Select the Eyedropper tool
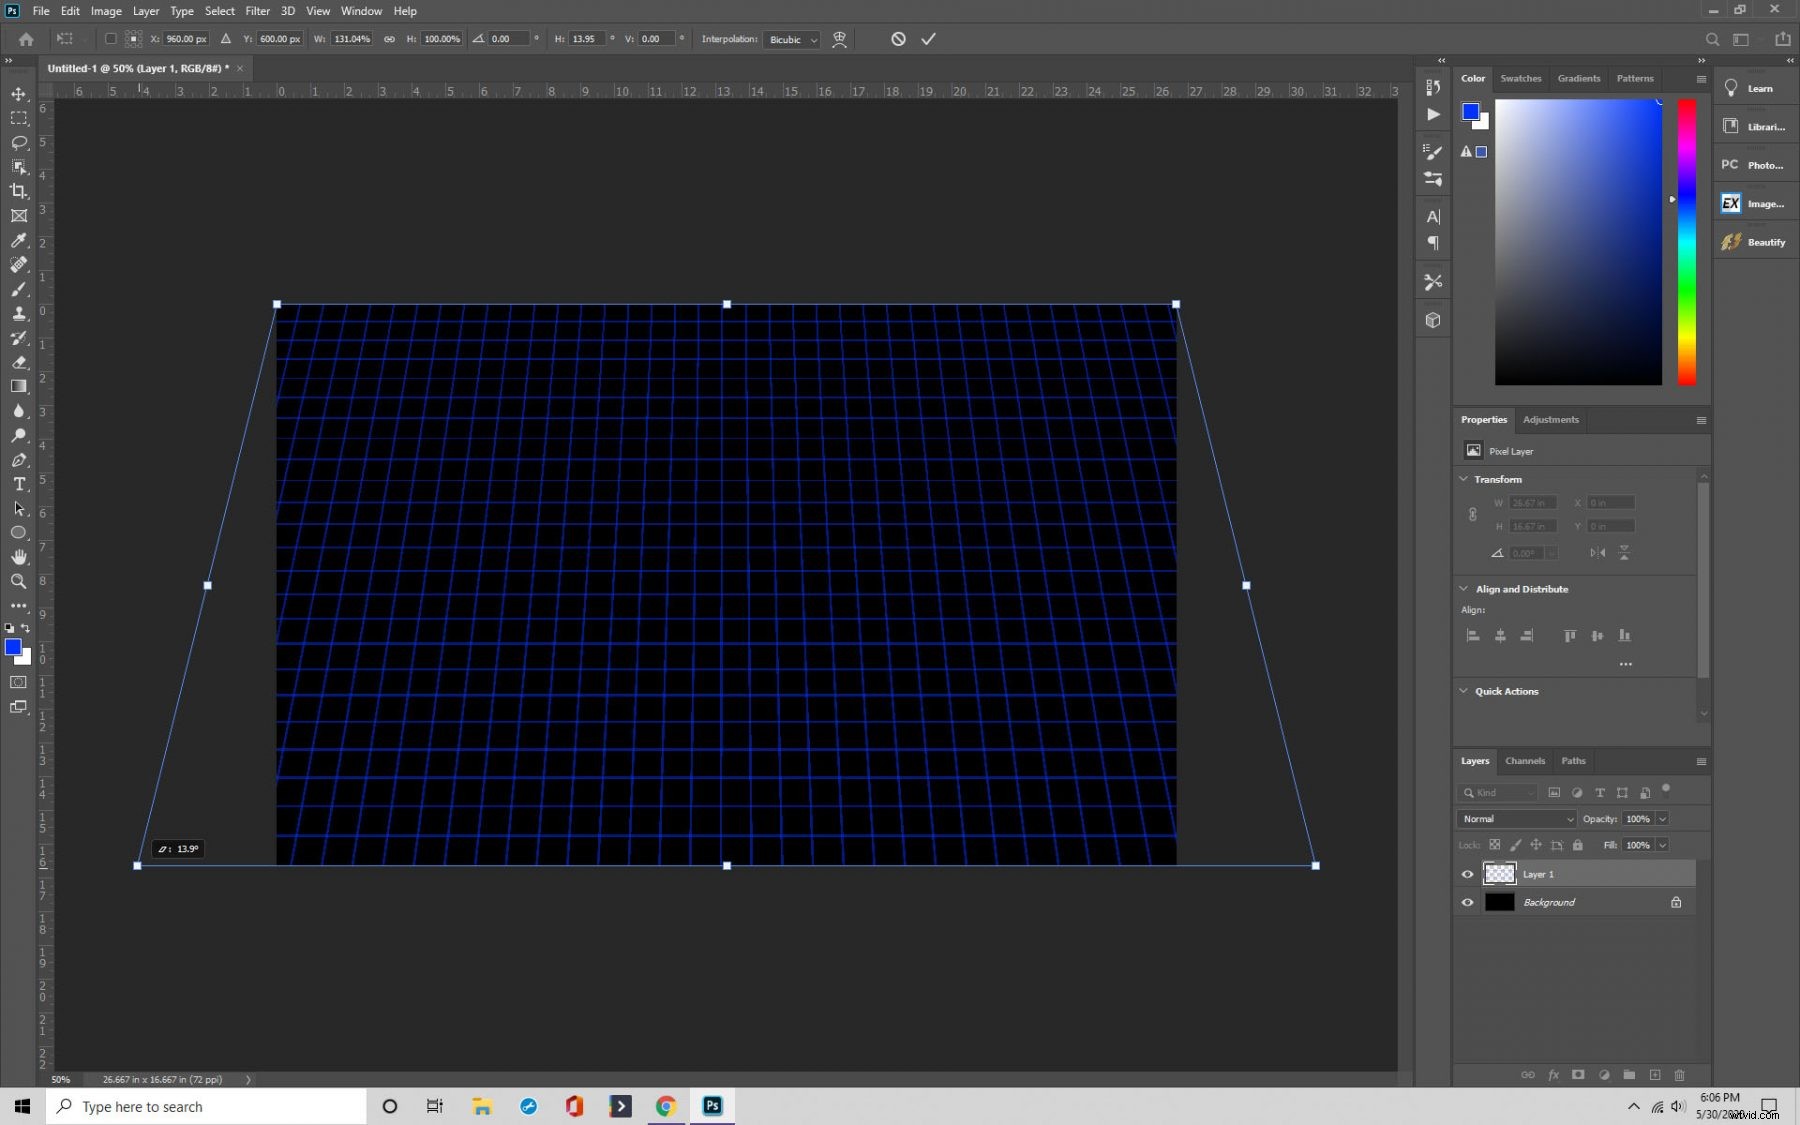This screenshot has width=1800, height=1125. (x=18, y=240)
